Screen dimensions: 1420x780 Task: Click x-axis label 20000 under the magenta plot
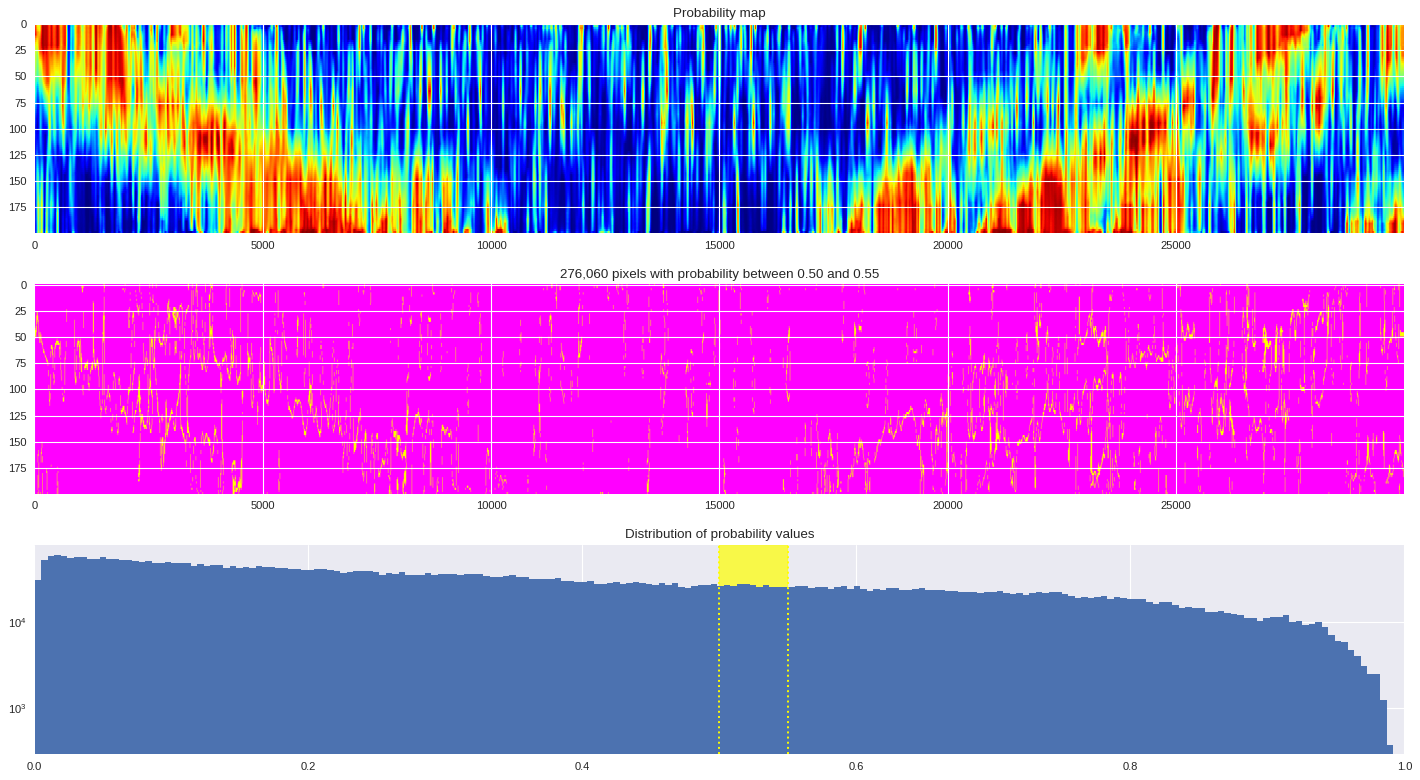tap(947, 505)
